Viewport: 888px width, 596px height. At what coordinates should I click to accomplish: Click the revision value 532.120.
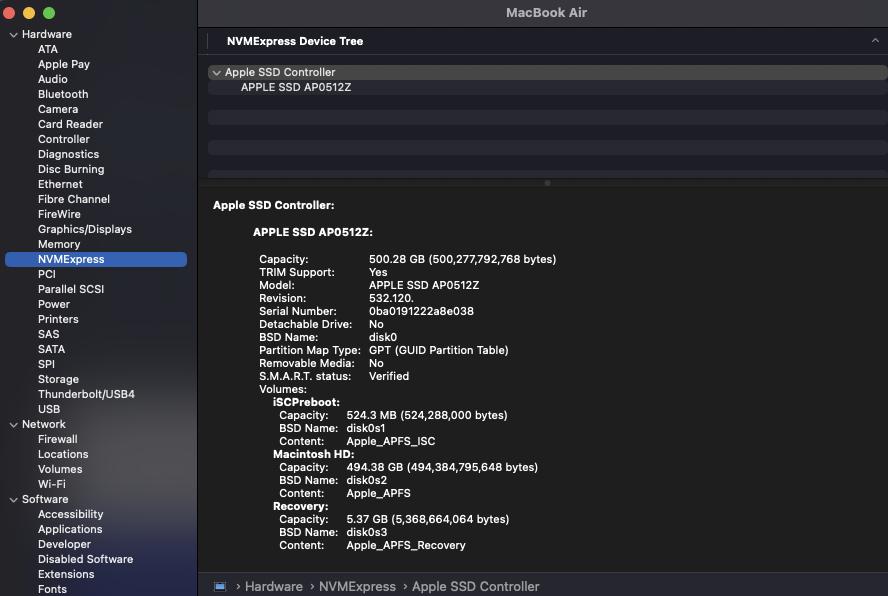(391, 299)
